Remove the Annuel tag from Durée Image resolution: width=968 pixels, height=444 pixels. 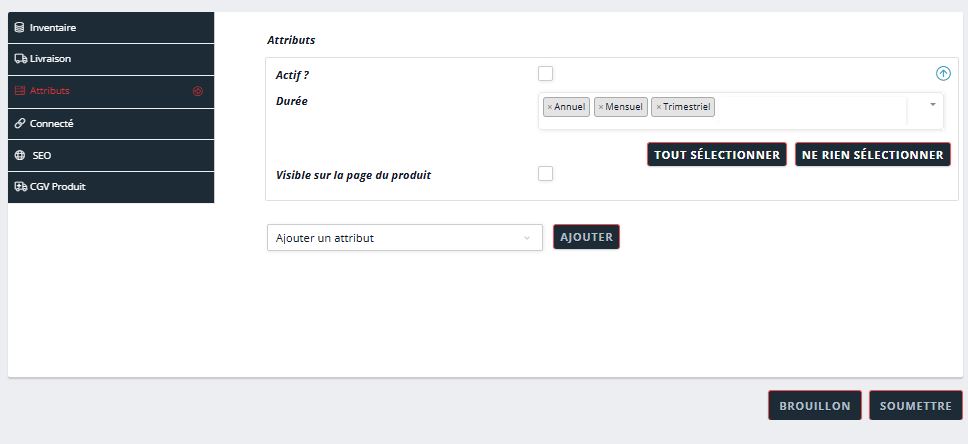point(549,107)
